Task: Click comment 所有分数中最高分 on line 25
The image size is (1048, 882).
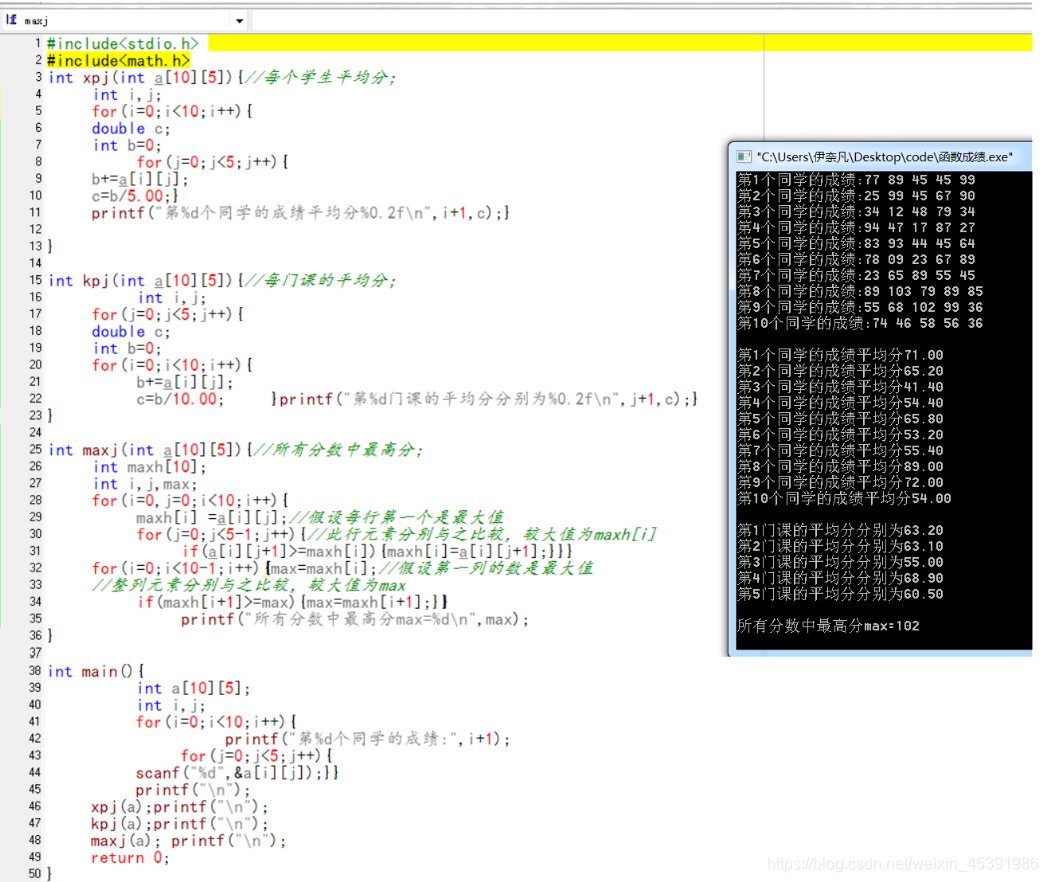Action: [339, 450]
